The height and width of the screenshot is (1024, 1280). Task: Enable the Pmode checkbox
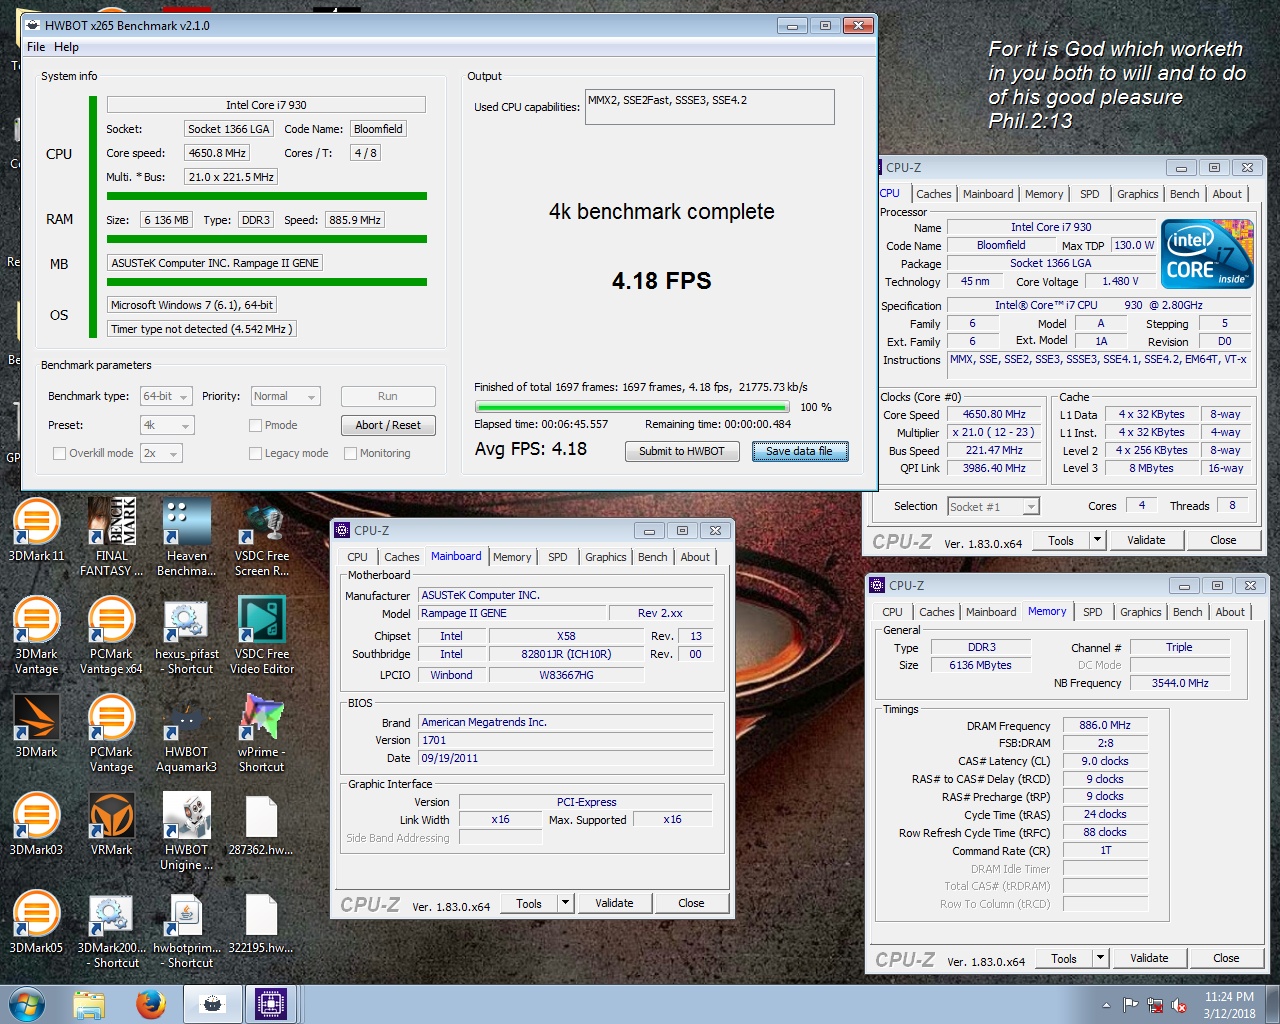click(256, 425)
